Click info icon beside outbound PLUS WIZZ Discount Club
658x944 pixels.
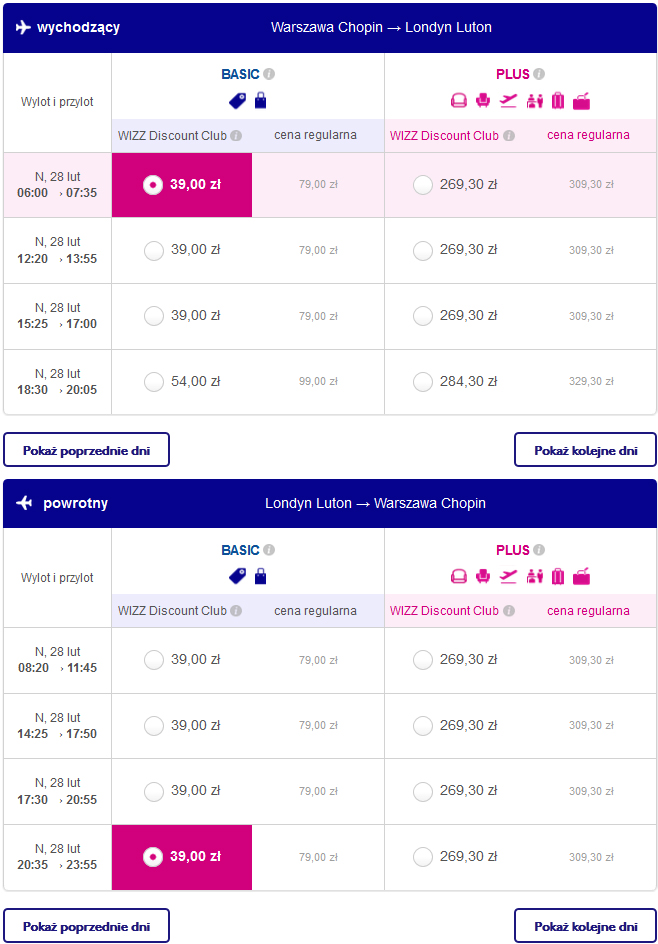(508, 136)
